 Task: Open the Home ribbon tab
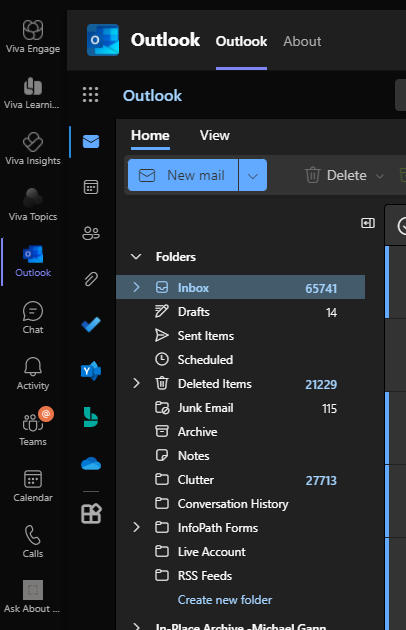point(150,135)
